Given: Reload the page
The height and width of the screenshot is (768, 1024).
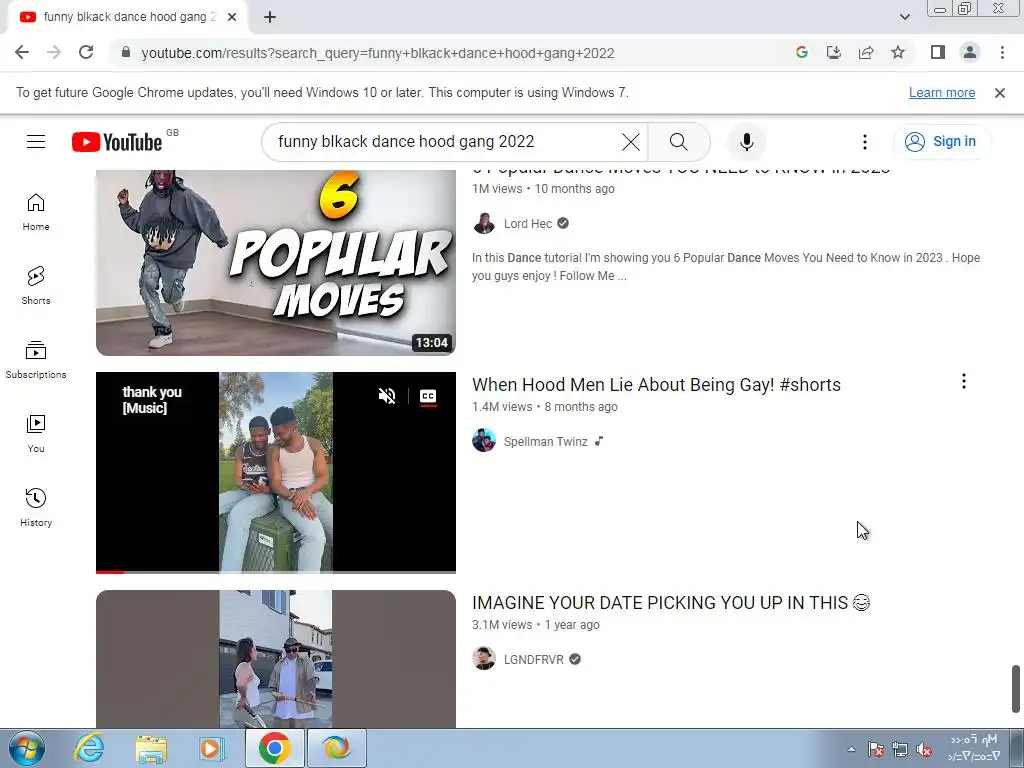Looking at the screenshot, I should tap(86, 53).
